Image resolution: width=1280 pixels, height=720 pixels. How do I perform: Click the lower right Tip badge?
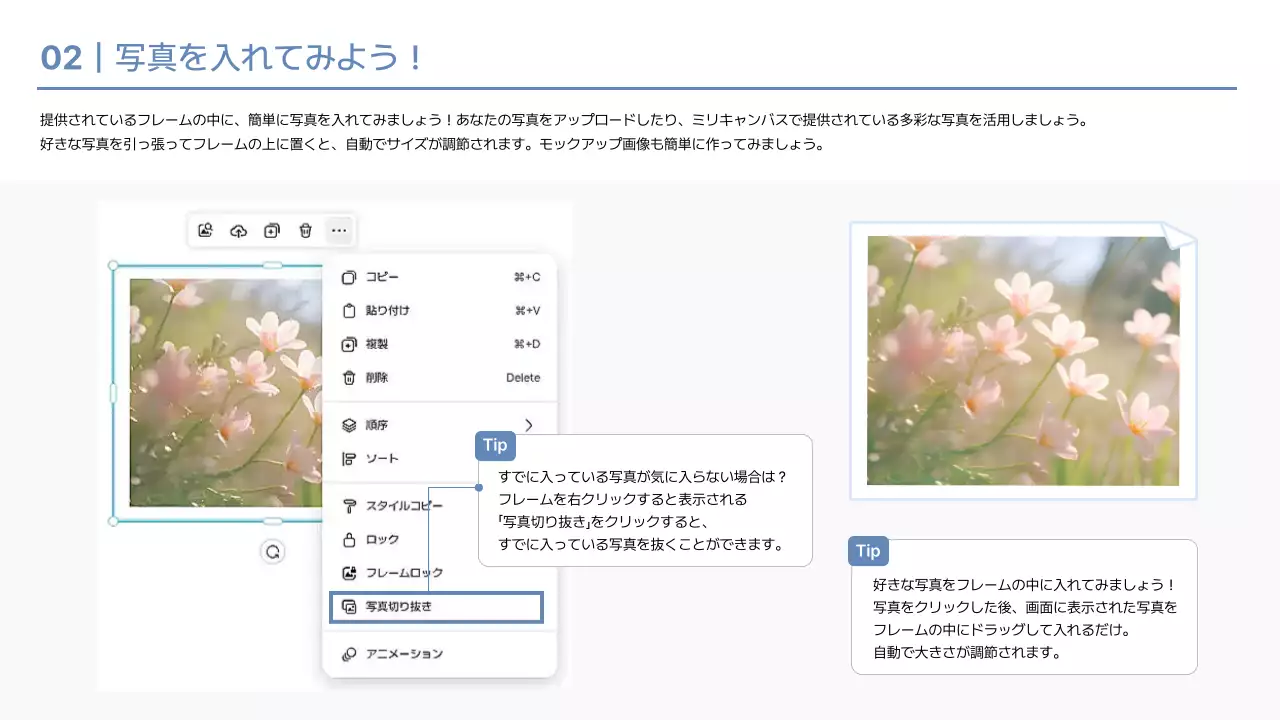867,551
